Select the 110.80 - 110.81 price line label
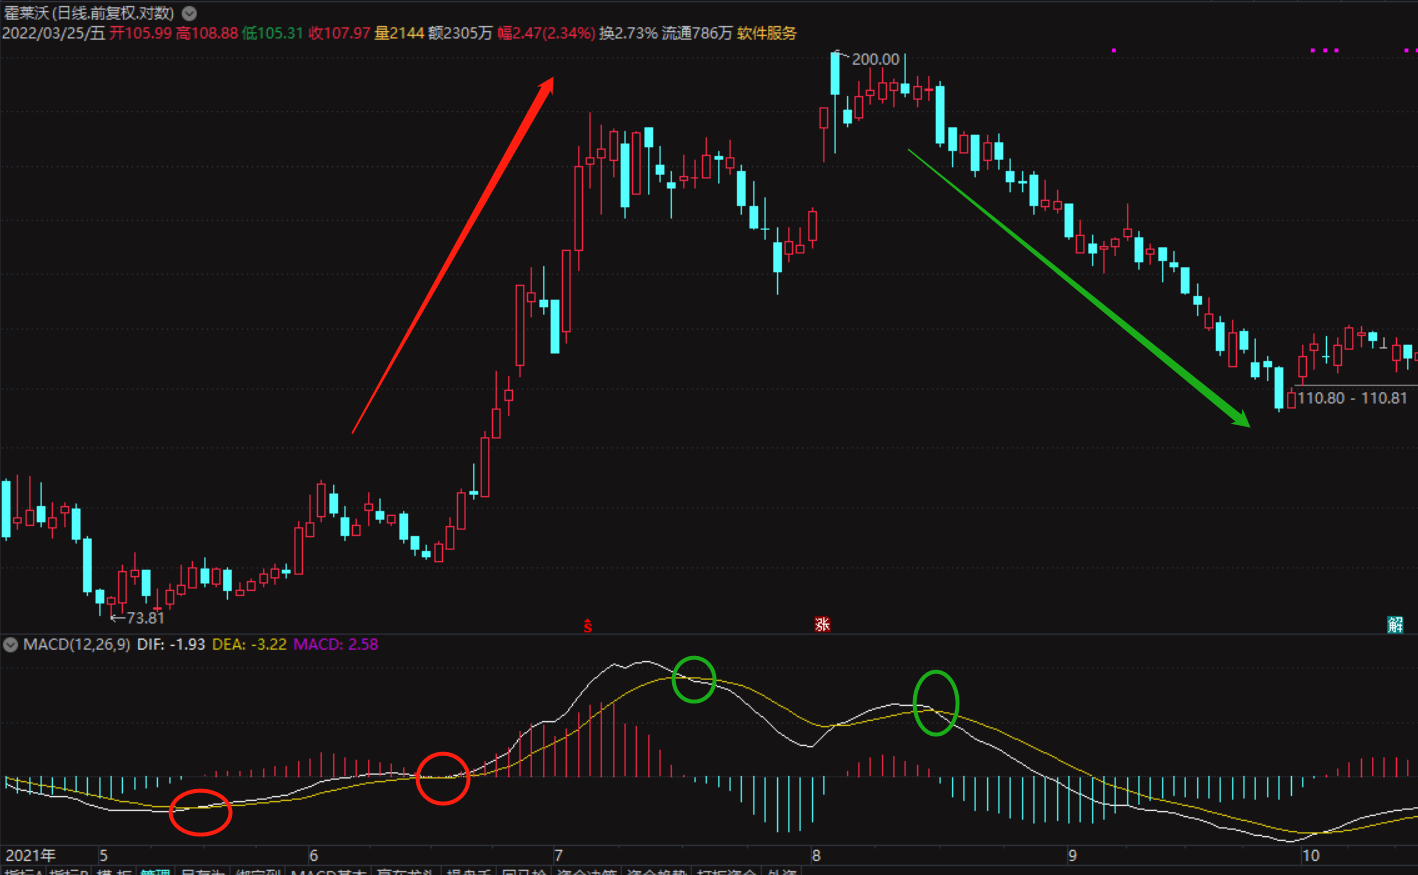 click(1352, 398)
